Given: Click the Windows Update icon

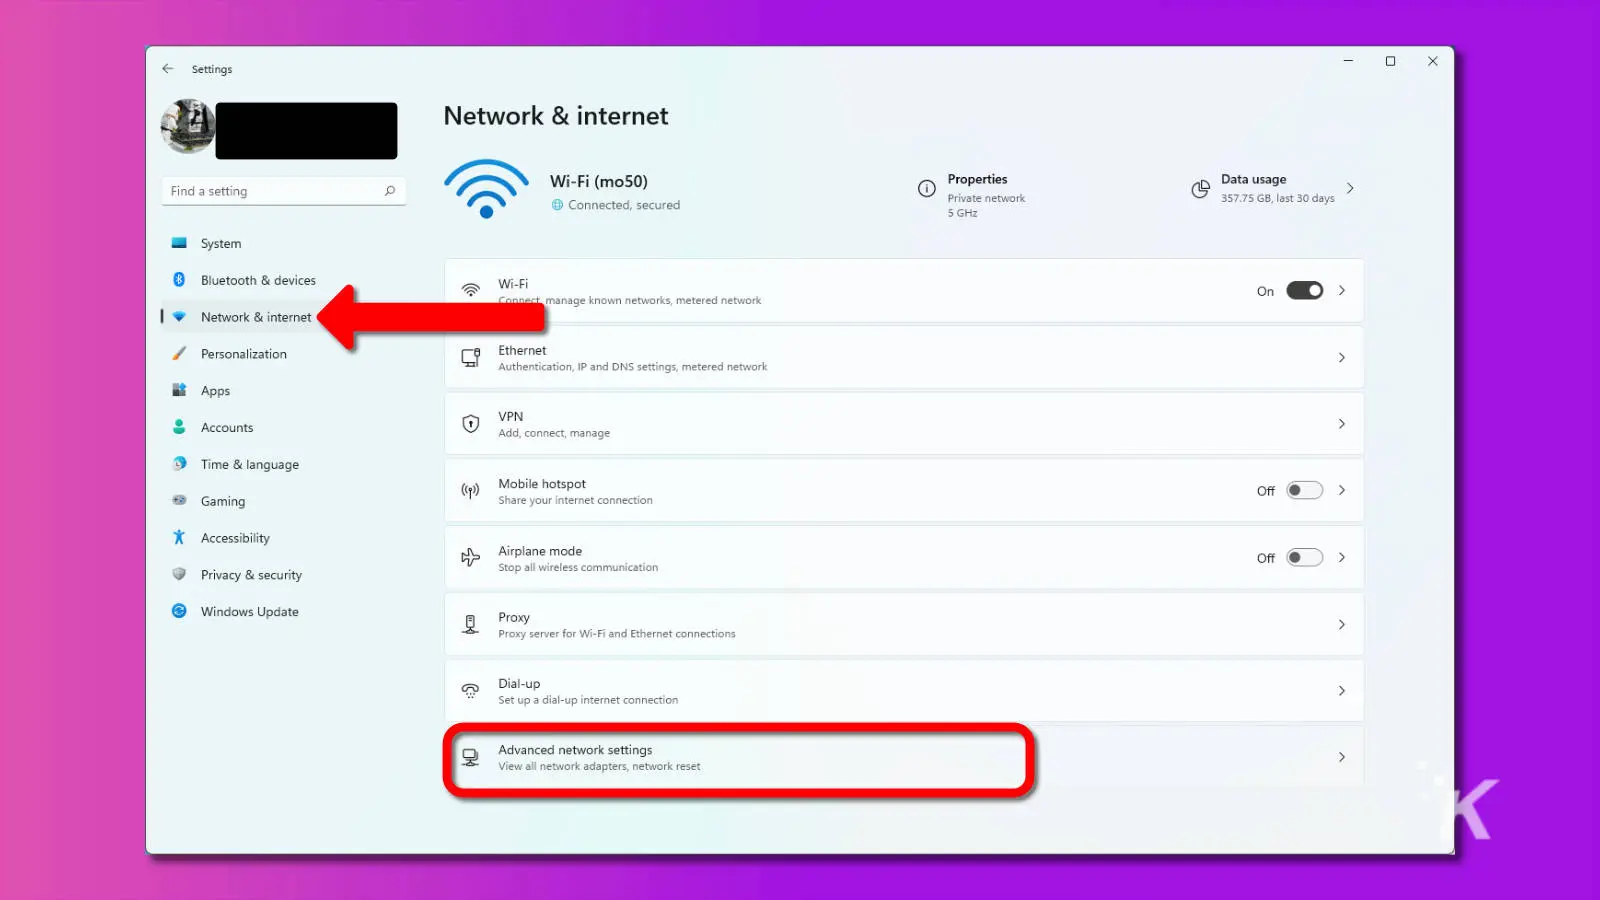Looking at the screenshot, I should click(179, 611).
